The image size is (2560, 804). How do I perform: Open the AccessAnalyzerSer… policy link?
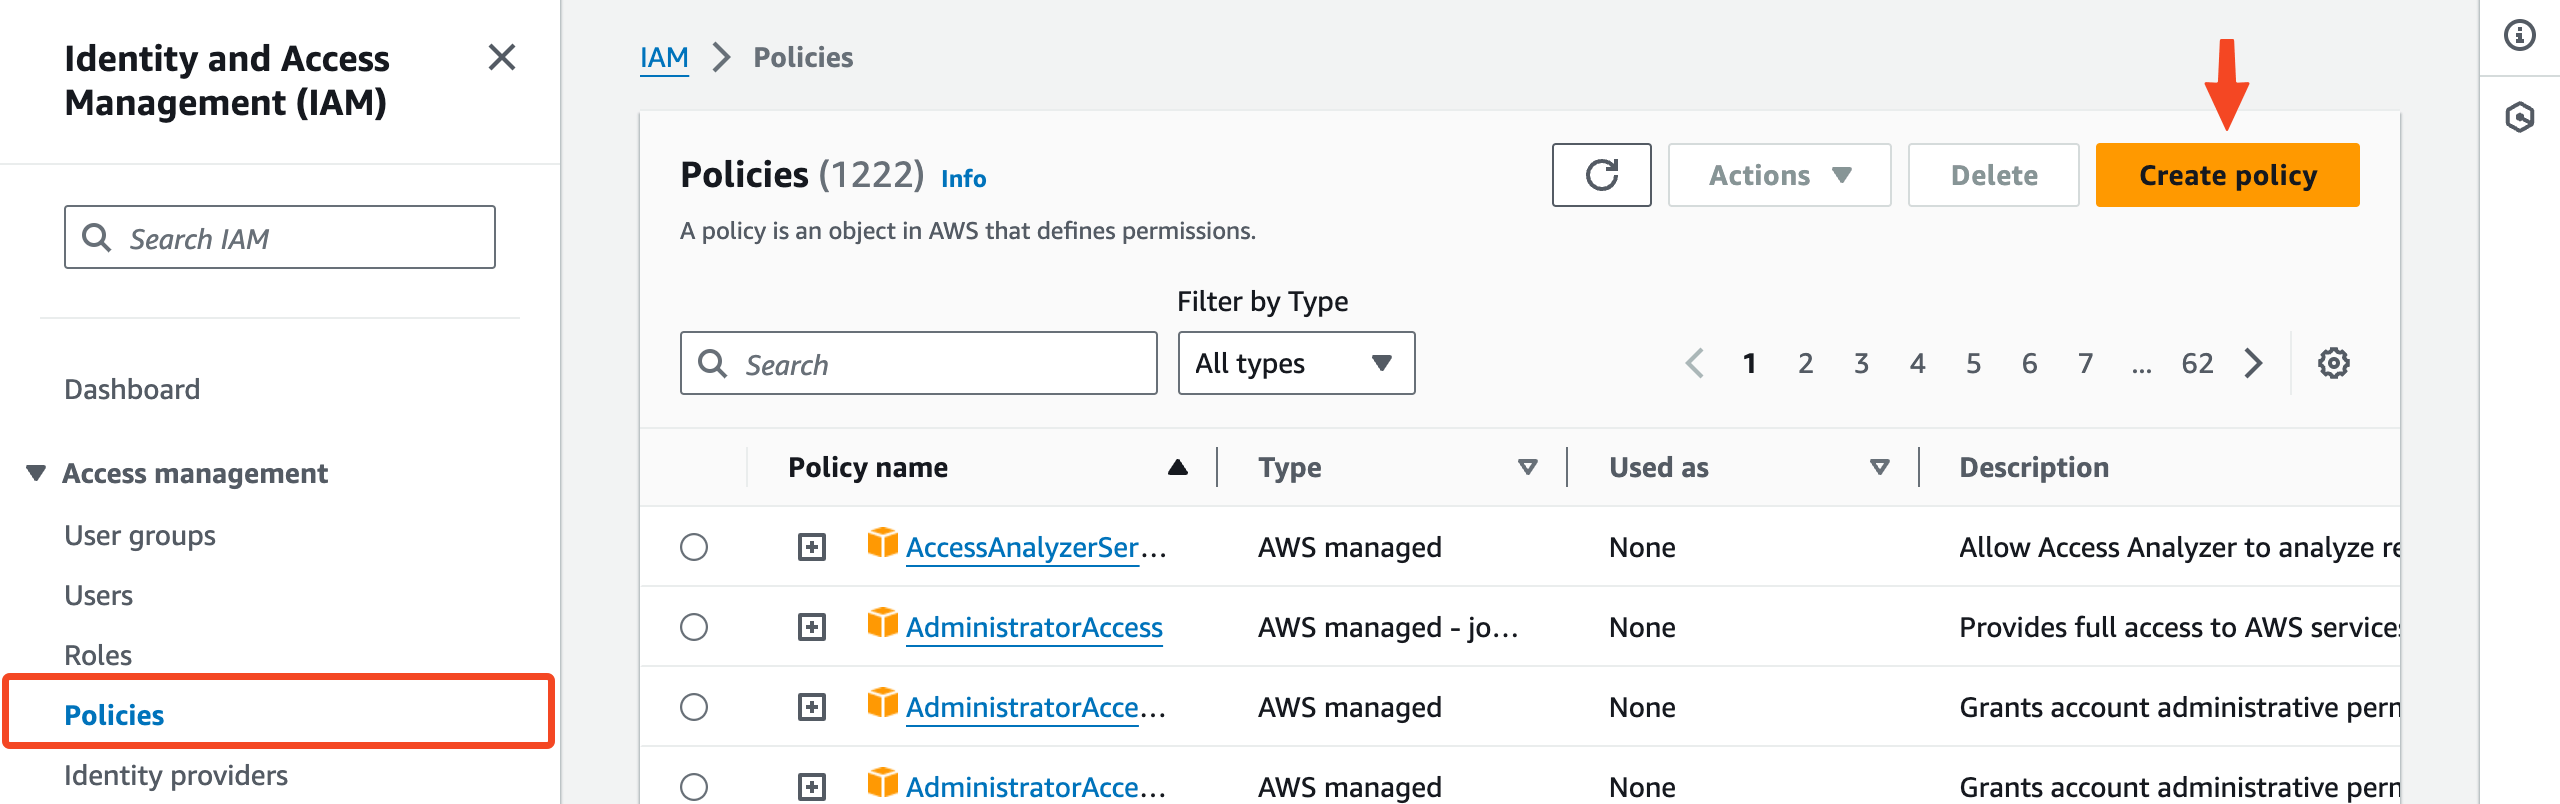(x=1036, y=547)
